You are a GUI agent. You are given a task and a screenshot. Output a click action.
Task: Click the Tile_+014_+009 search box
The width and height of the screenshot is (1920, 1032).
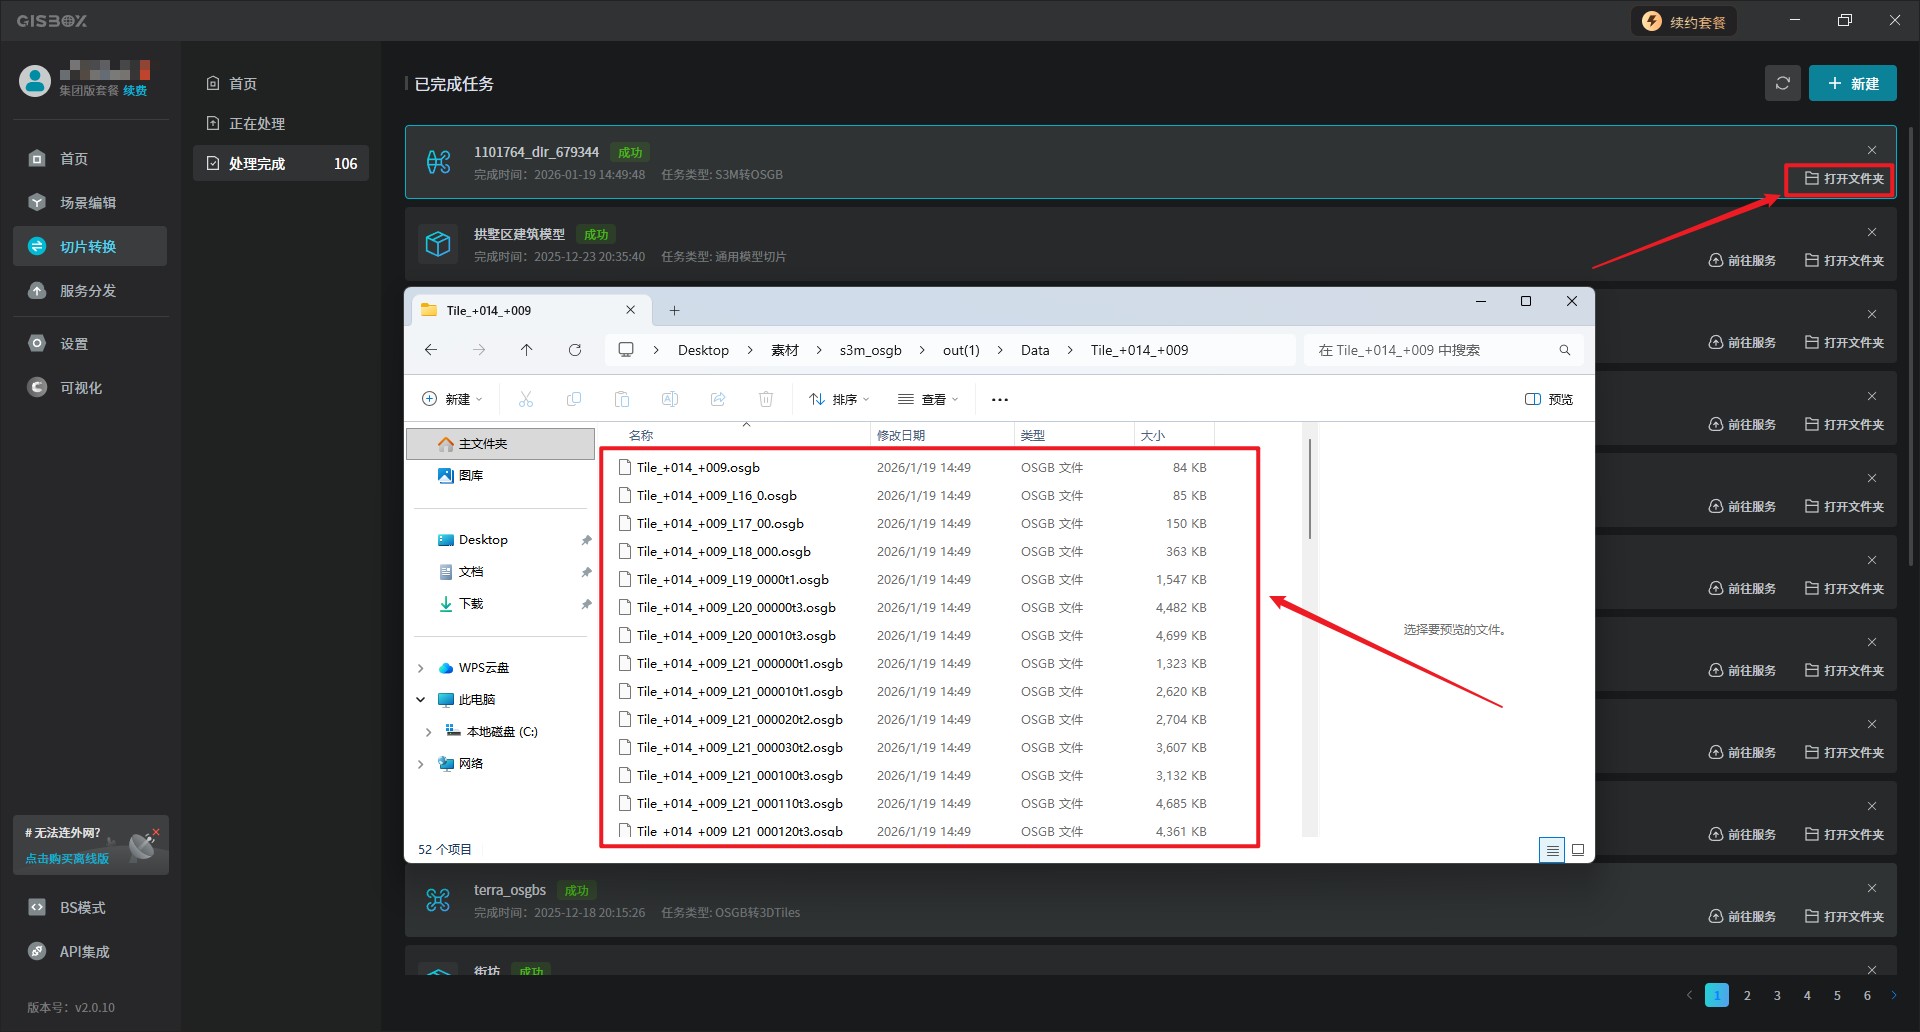(x=1435, y=350)
